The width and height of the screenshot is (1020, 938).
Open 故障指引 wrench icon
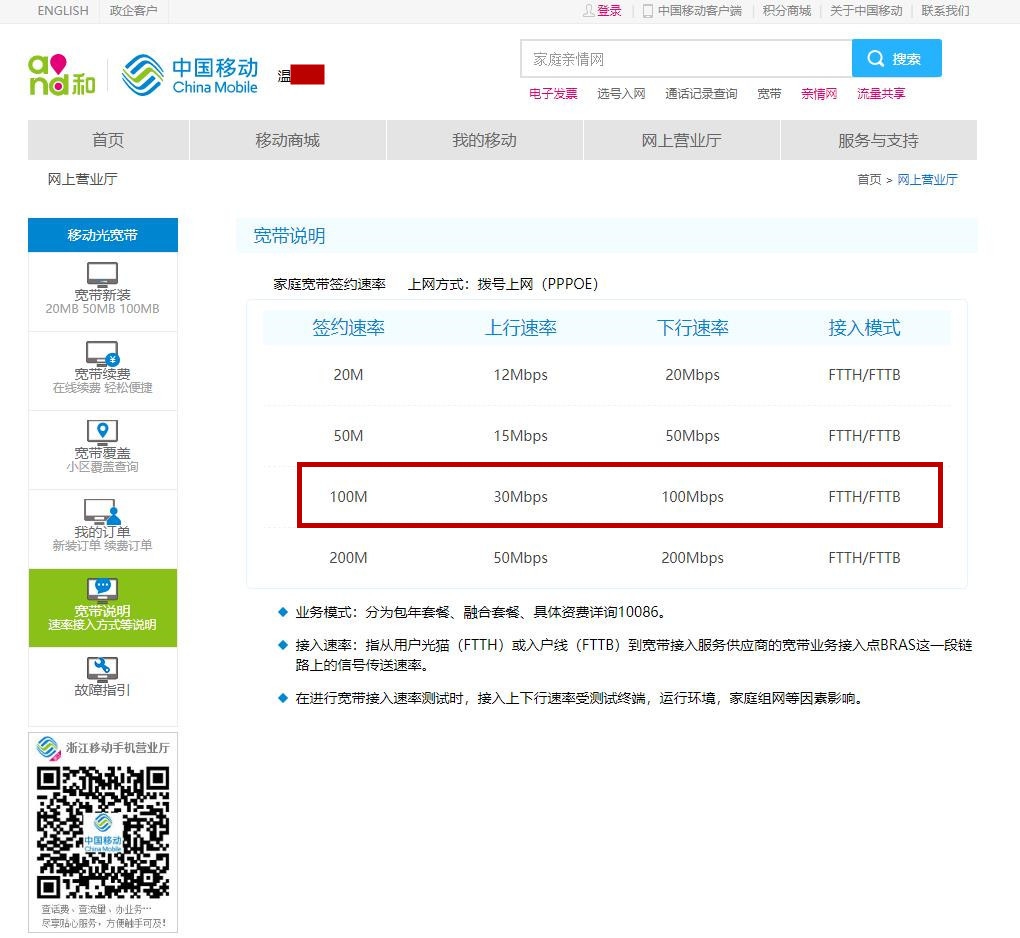coord(102,668)
